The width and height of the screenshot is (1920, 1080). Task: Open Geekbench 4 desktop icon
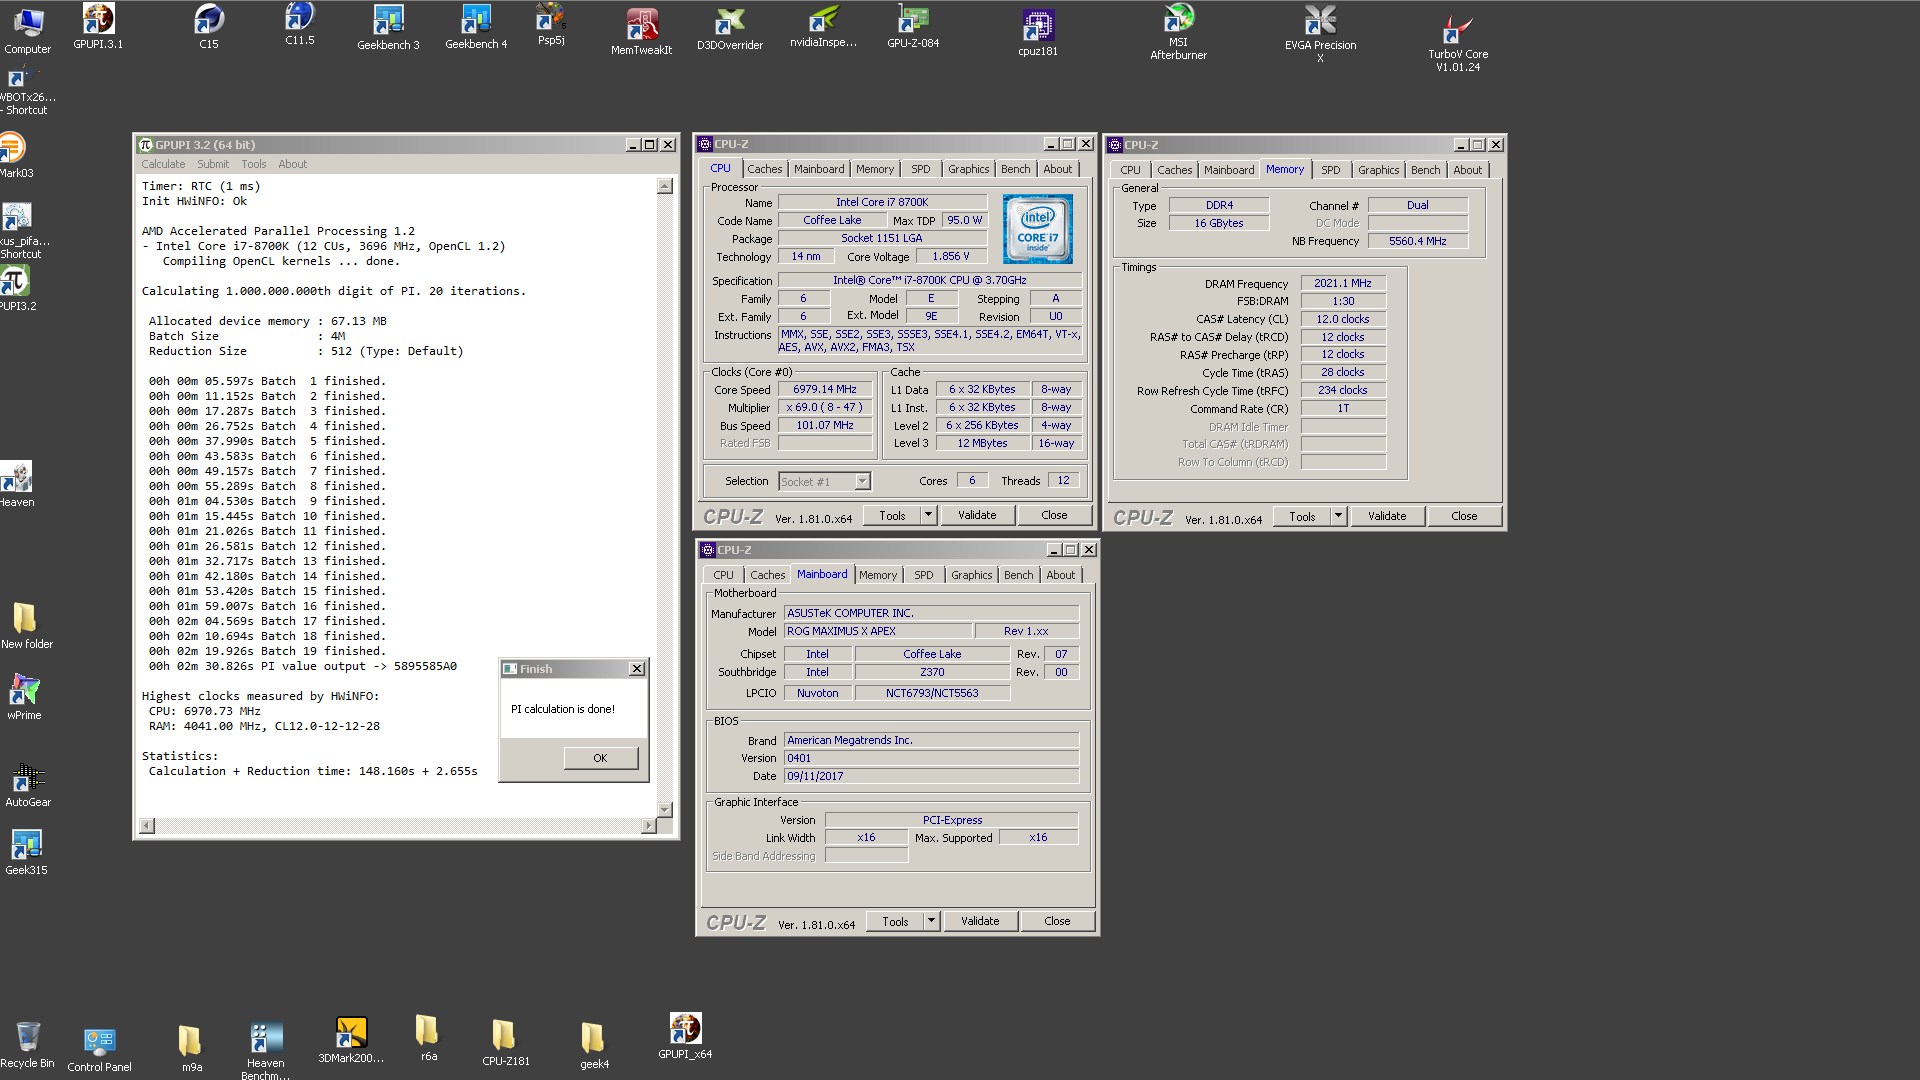(476, 27)
